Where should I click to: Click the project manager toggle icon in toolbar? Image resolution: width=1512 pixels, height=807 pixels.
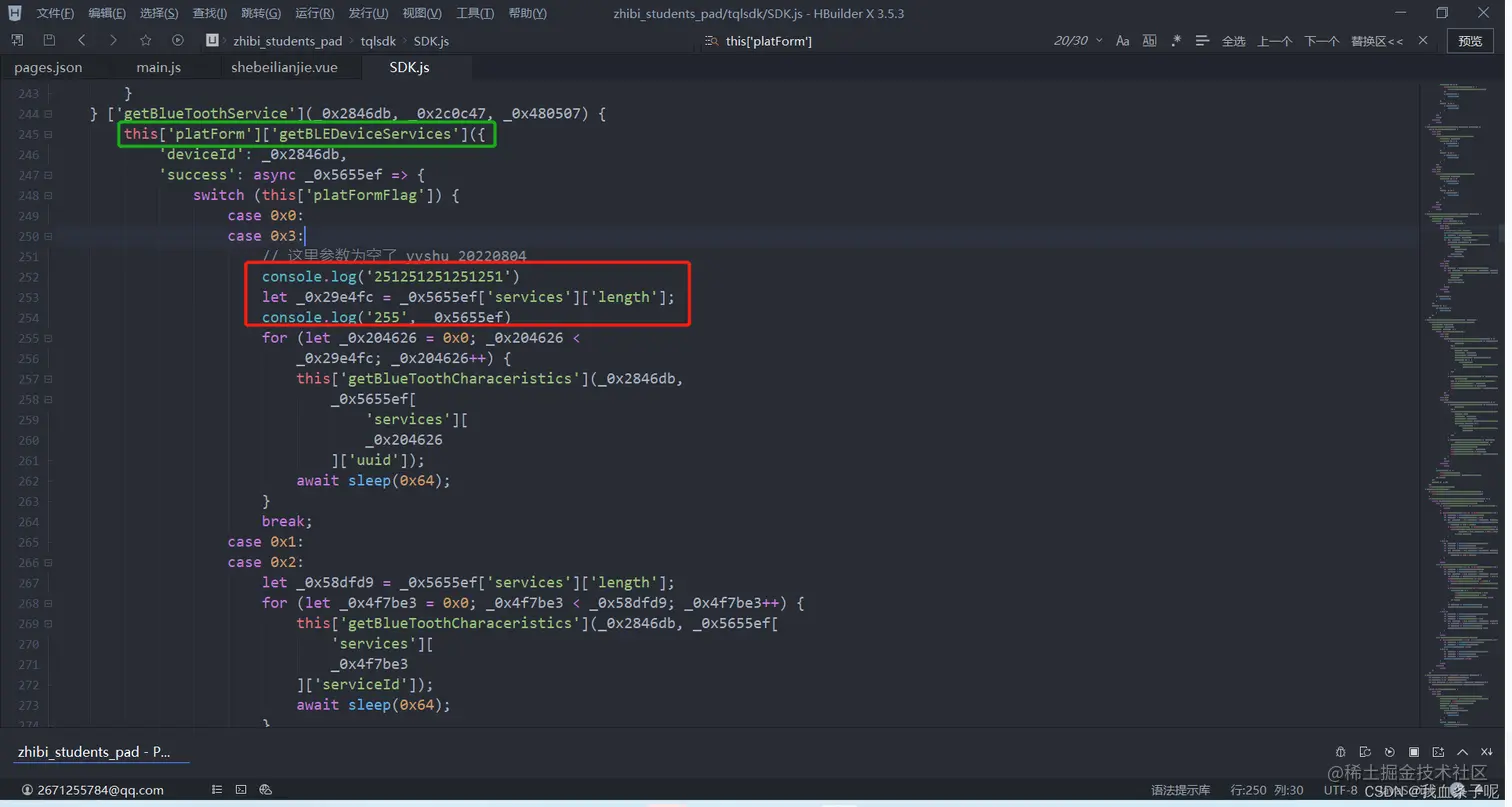point(17,40)
